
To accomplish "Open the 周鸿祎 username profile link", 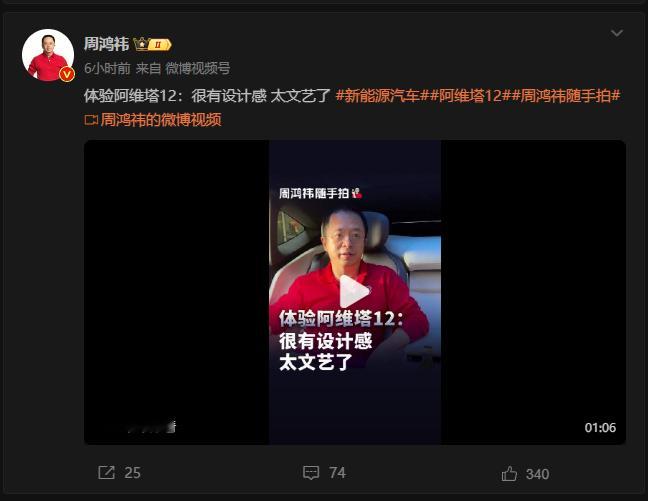I will [107, 44].
